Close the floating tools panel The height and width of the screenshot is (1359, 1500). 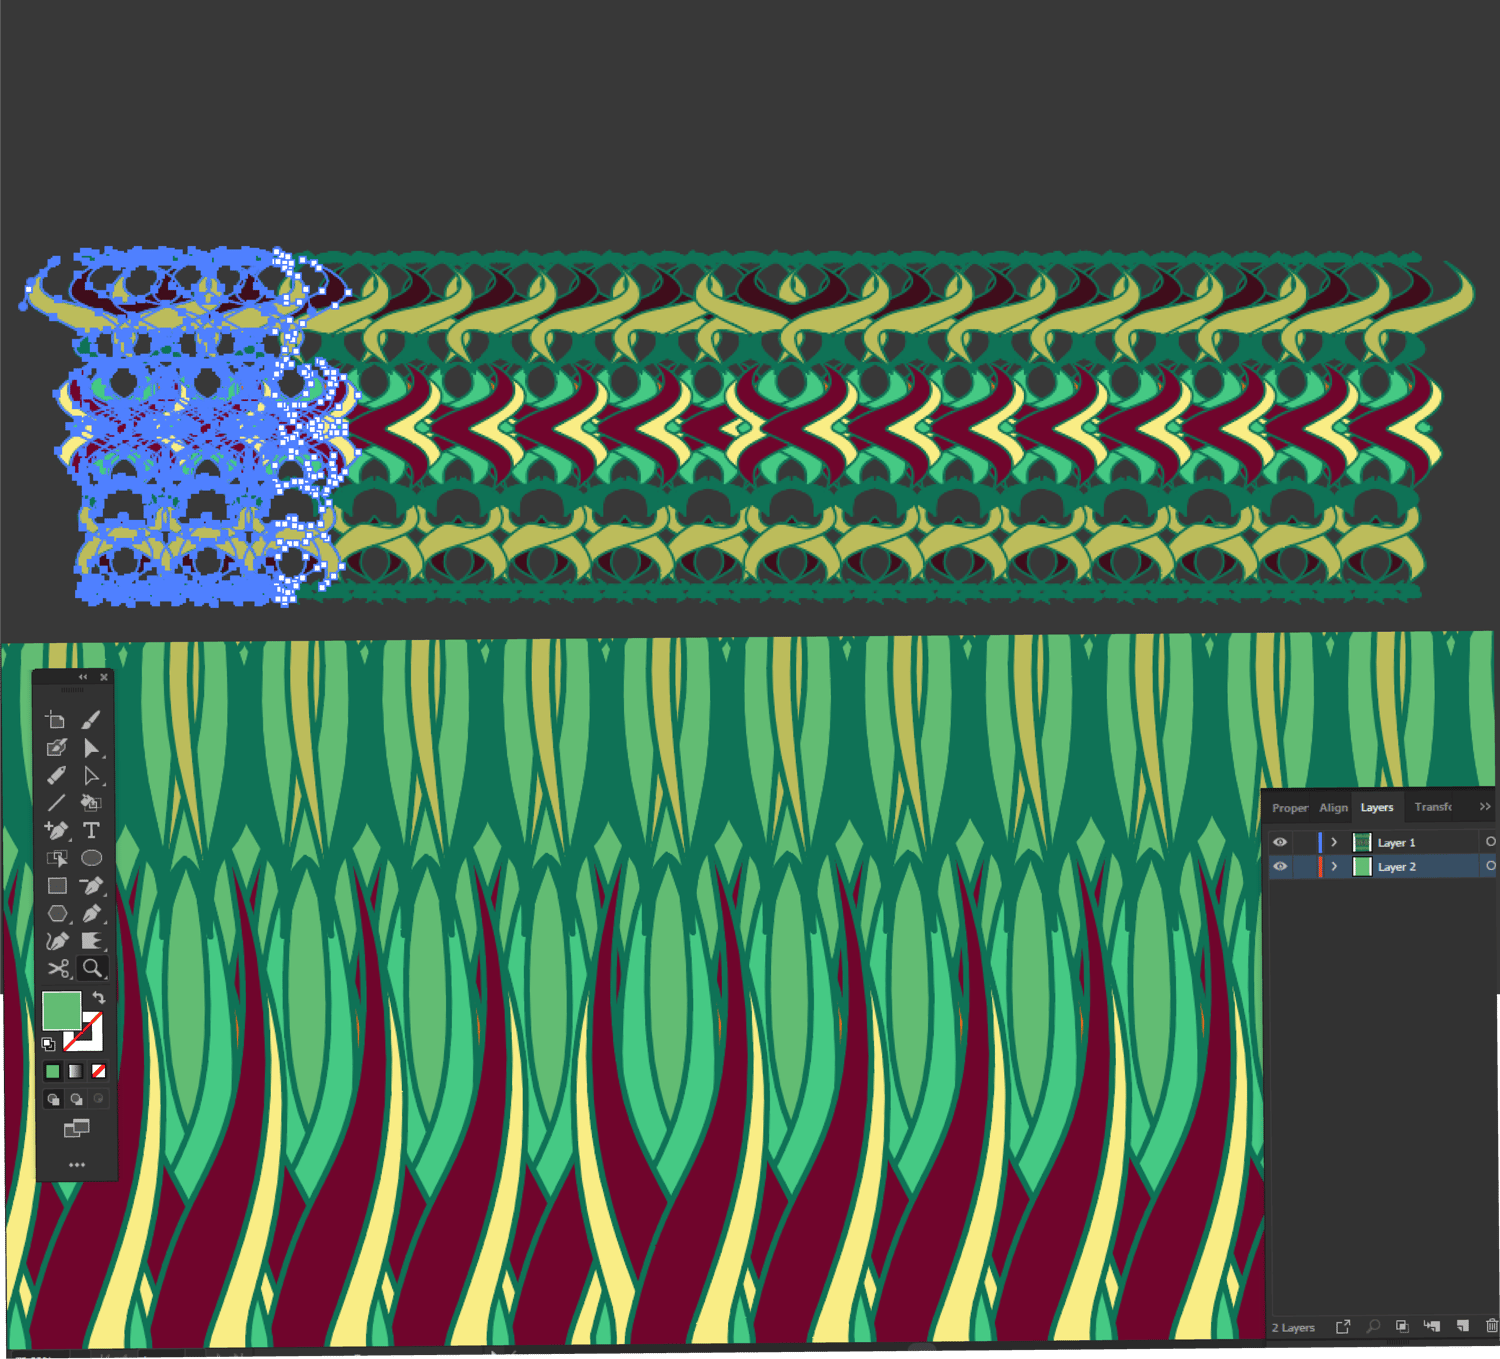[104, 677]
